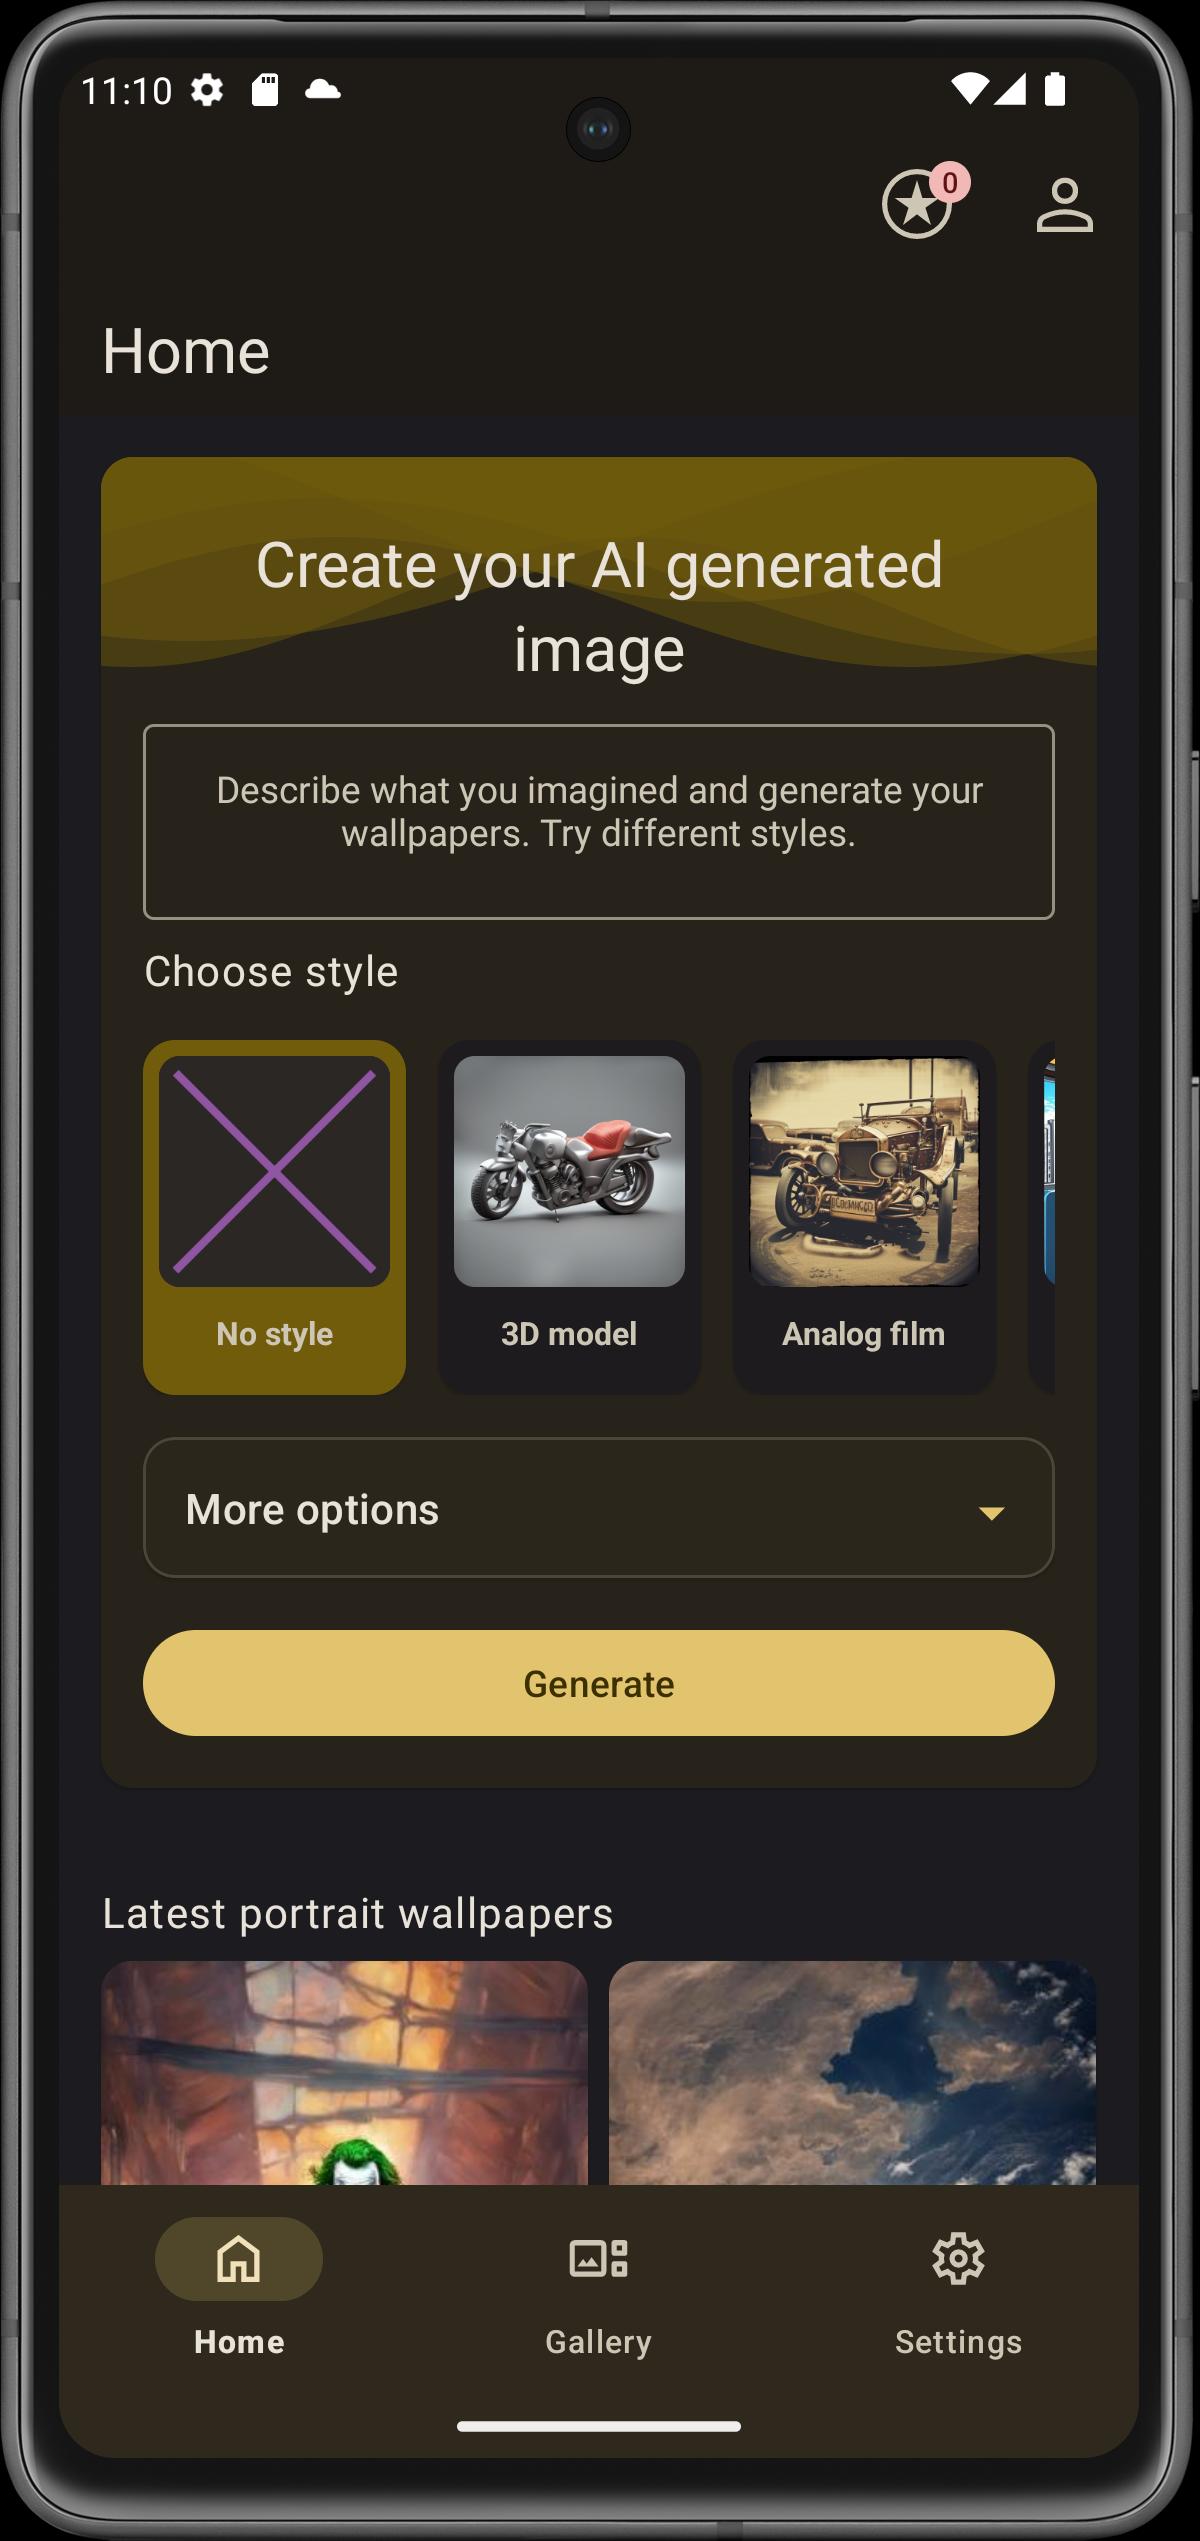Tap the Home house icon
This screenshot has width=1200, height=2541.
point(239,2259)
